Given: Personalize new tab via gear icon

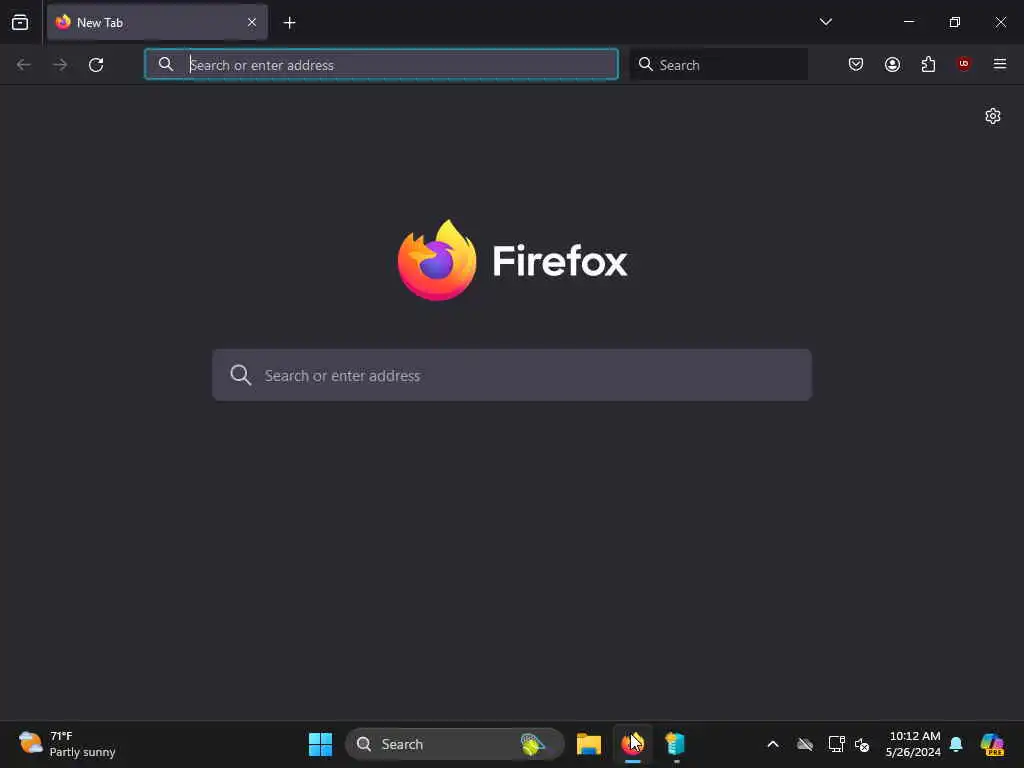Looking at the screenshot, I should pos(993,116).
